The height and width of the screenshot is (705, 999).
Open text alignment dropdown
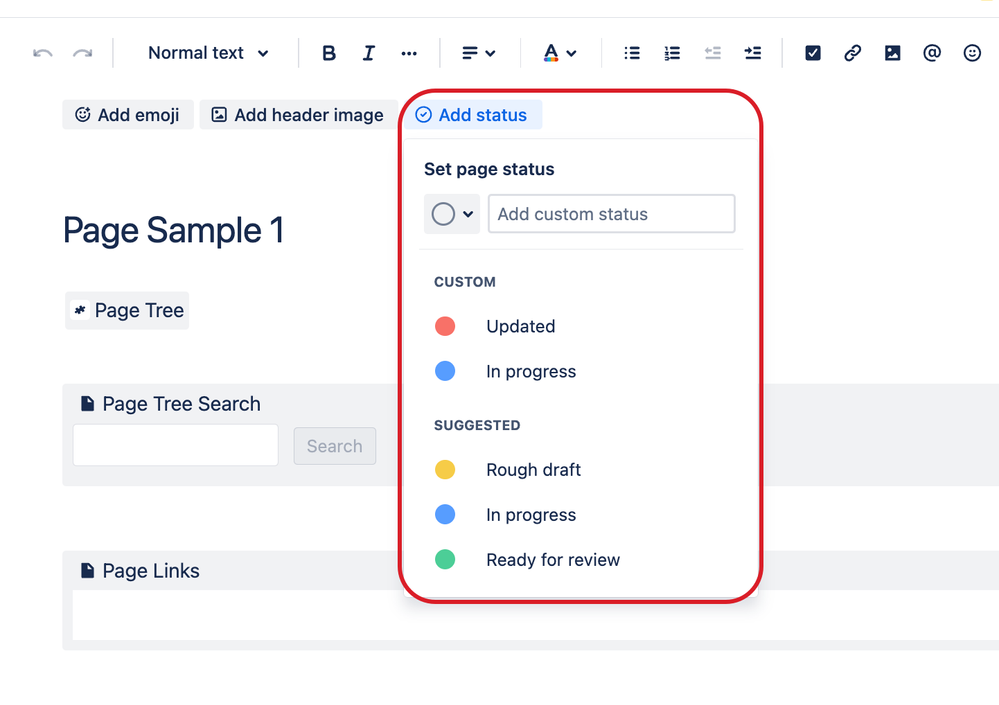[478, 53]
